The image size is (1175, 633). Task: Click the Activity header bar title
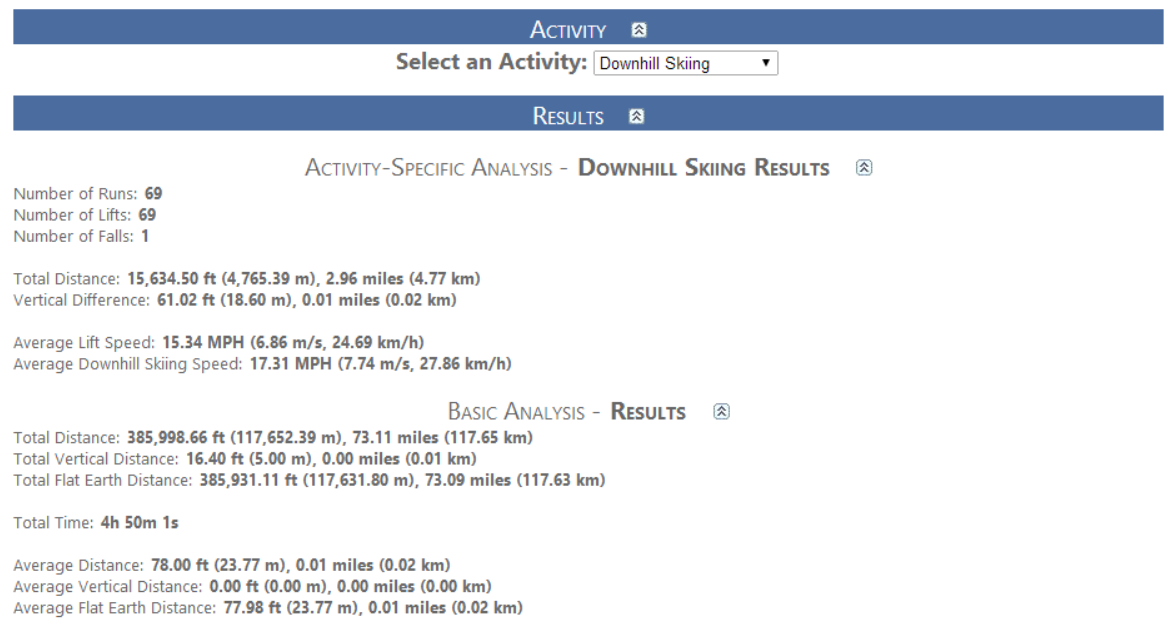[x=567, y=30]
